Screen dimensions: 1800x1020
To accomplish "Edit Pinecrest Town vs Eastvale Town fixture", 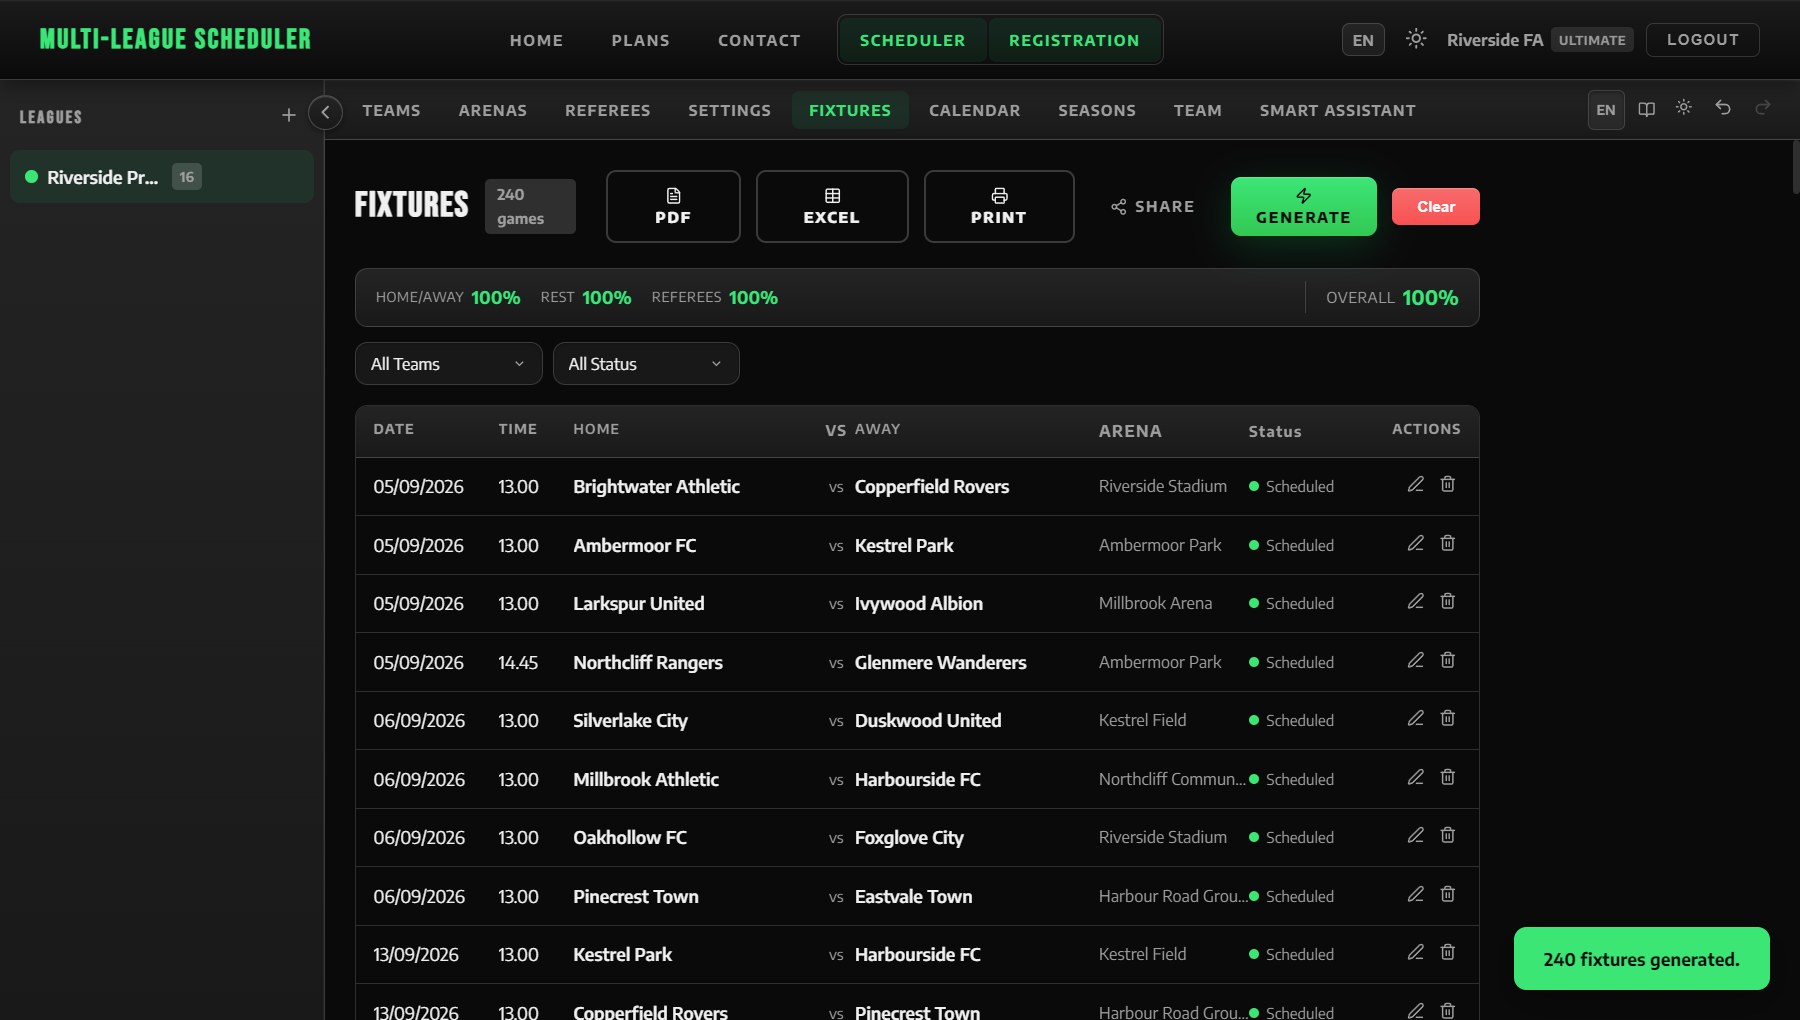I will click(1415, 894).
